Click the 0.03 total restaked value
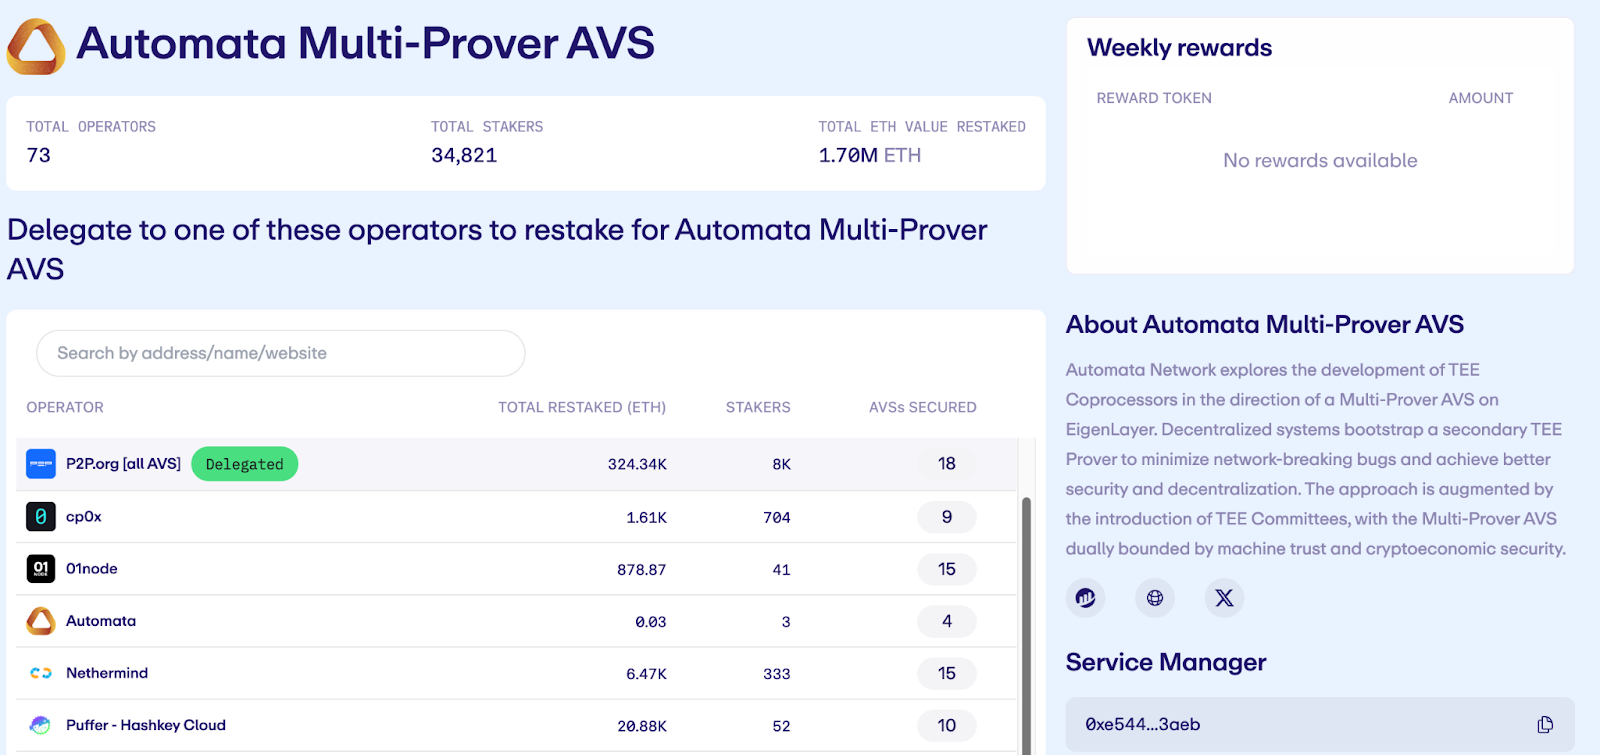1600x755 pixels. point(651,622)
